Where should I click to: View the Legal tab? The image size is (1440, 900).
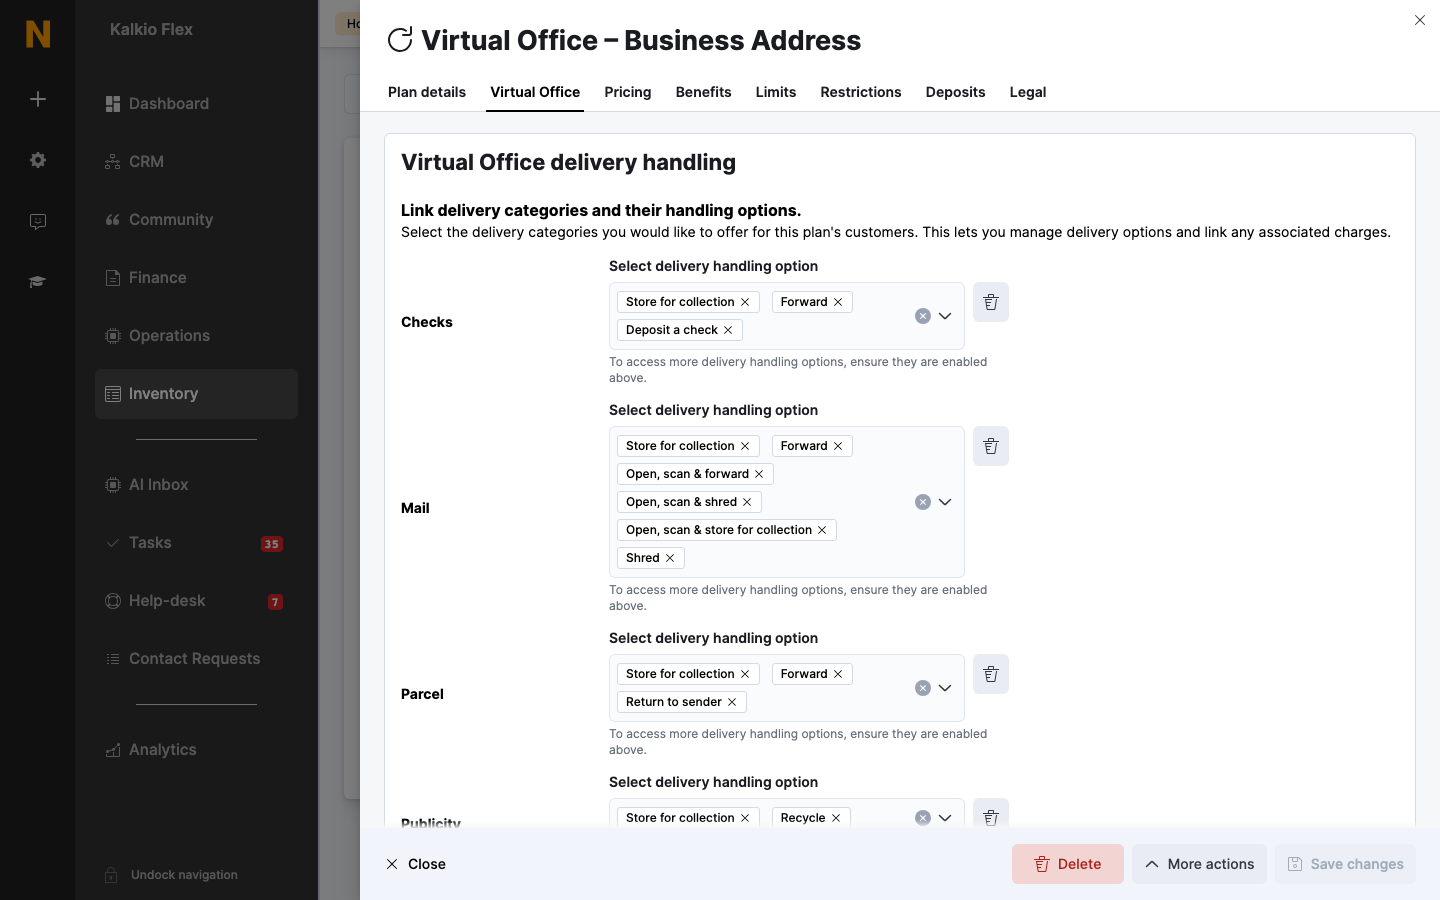pyautogui.click(x=1028, y=92)
